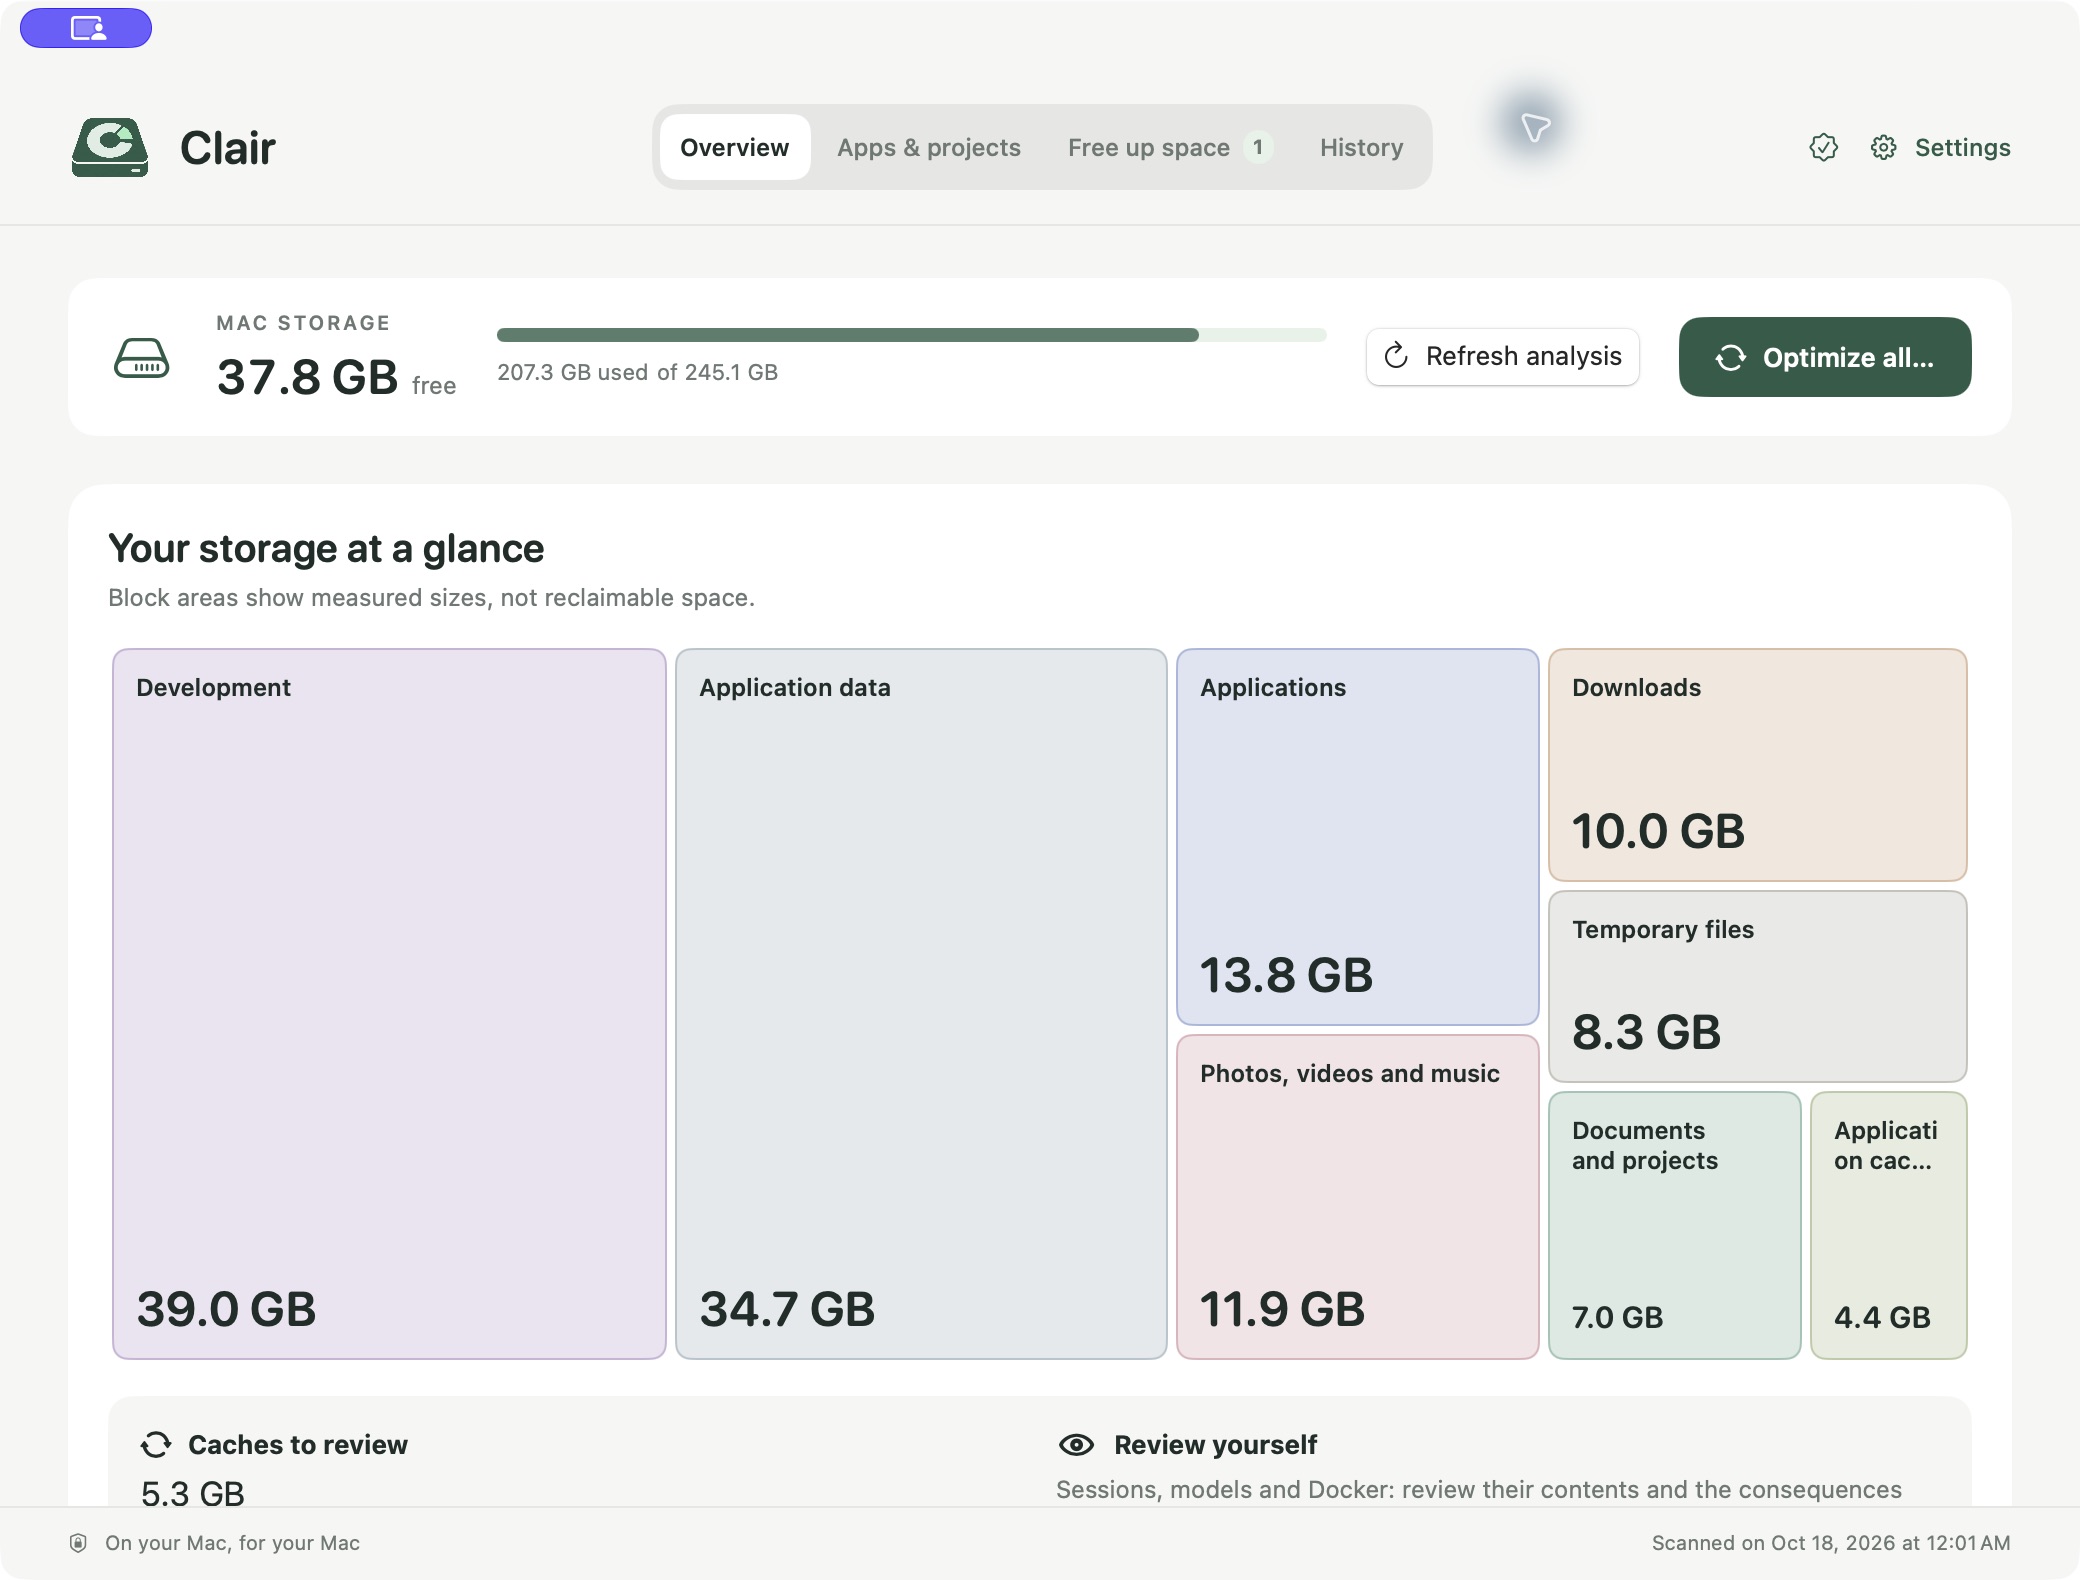Select the Documents and projects block
Image resolution: width=2080 pixels, height=1580 pixels.
1675,1226
